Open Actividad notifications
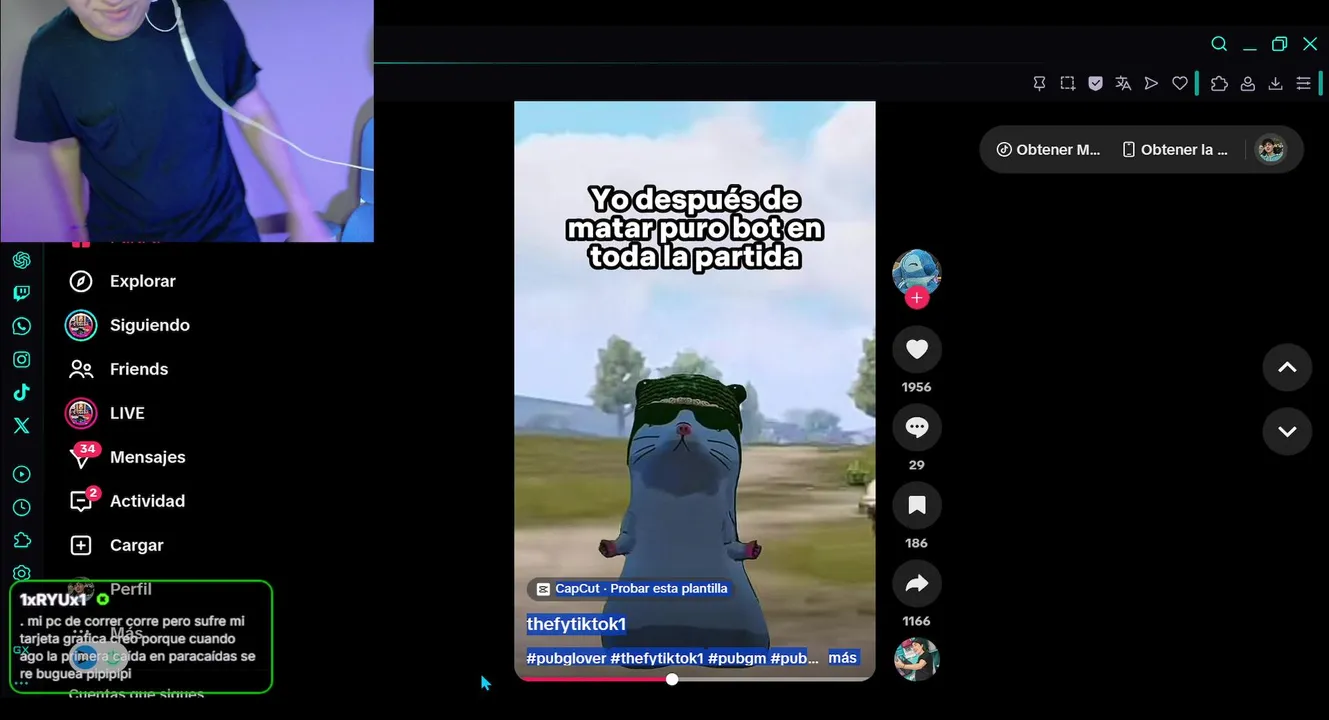The height and width of the screenshot is (720, 1329). [x=126, y=501]
